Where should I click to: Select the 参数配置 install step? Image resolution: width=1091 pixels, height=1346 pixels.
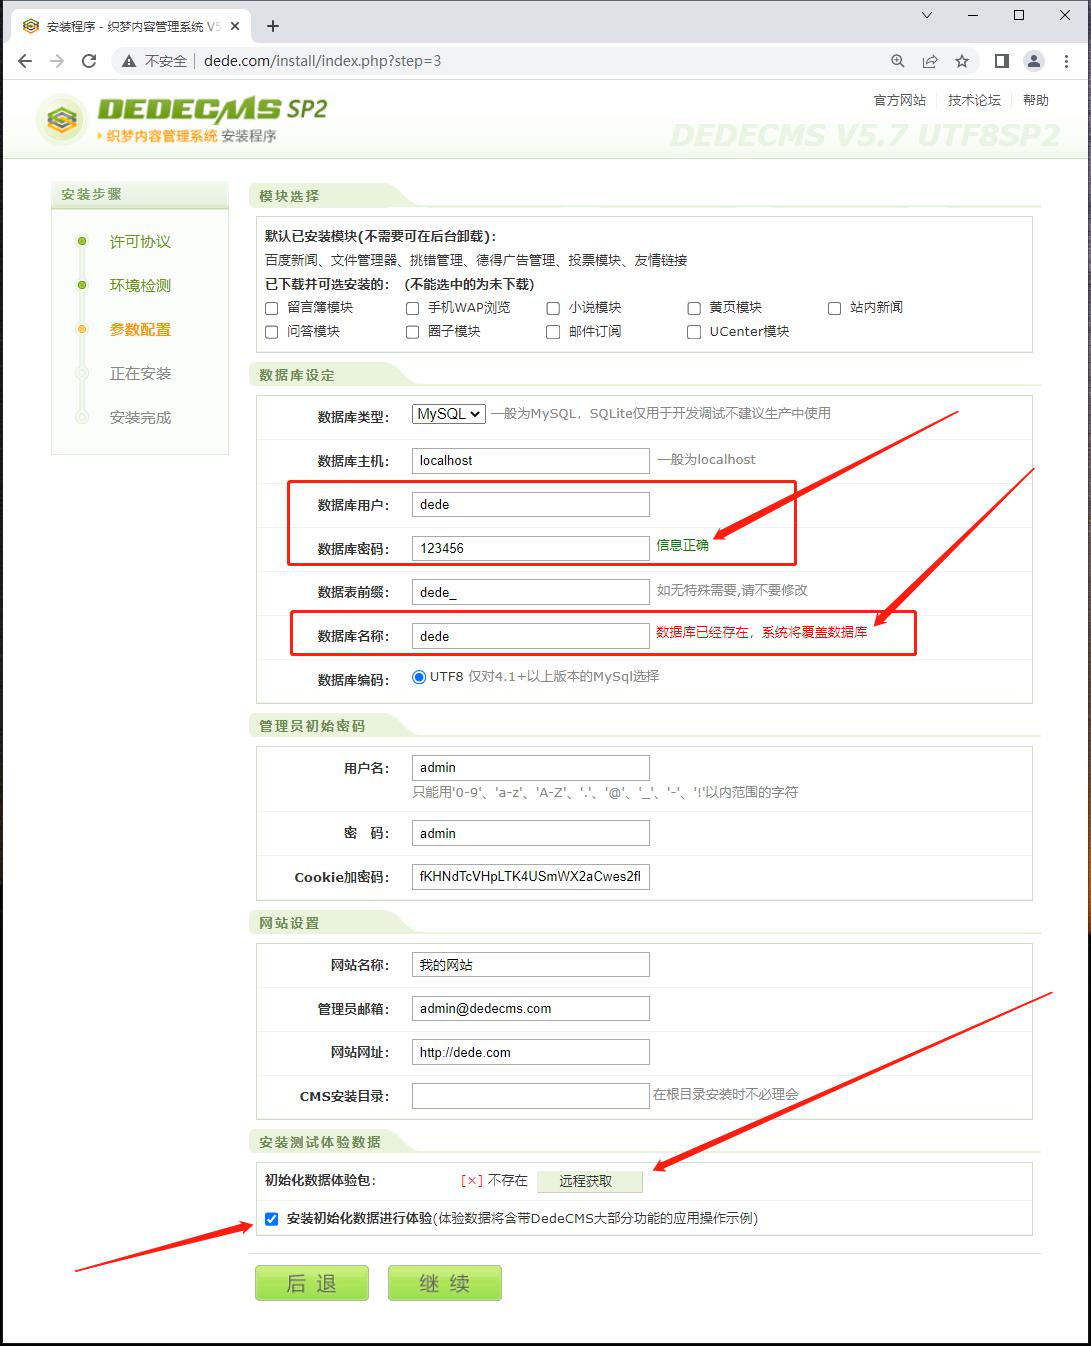coord(140,330)
